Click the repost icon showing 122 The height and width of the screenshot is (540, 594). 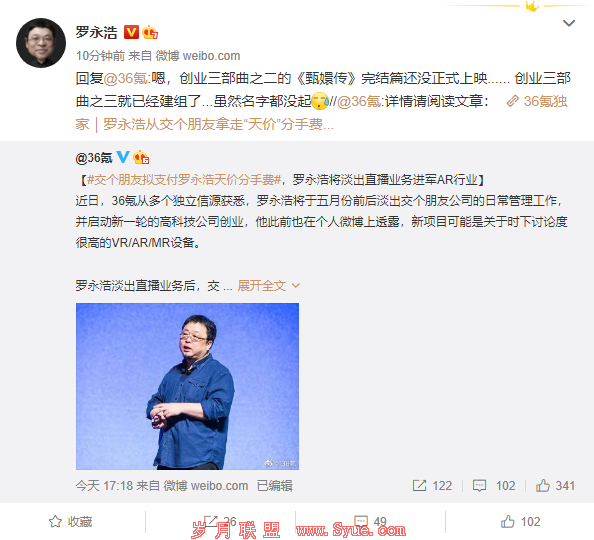click(x=432, y=485)
